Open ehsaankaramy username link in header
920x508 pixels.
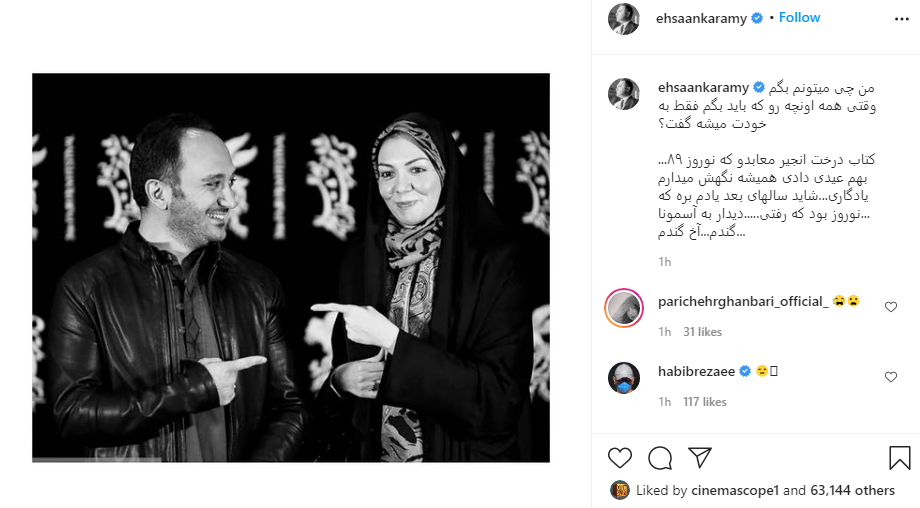pyautogui.click(x=701, y=18)
